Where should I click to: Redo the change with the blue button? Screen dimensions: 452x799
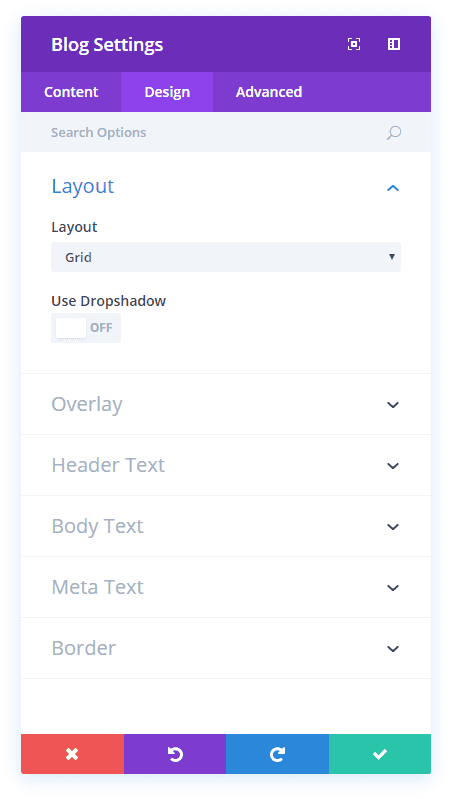click(277, 754)
